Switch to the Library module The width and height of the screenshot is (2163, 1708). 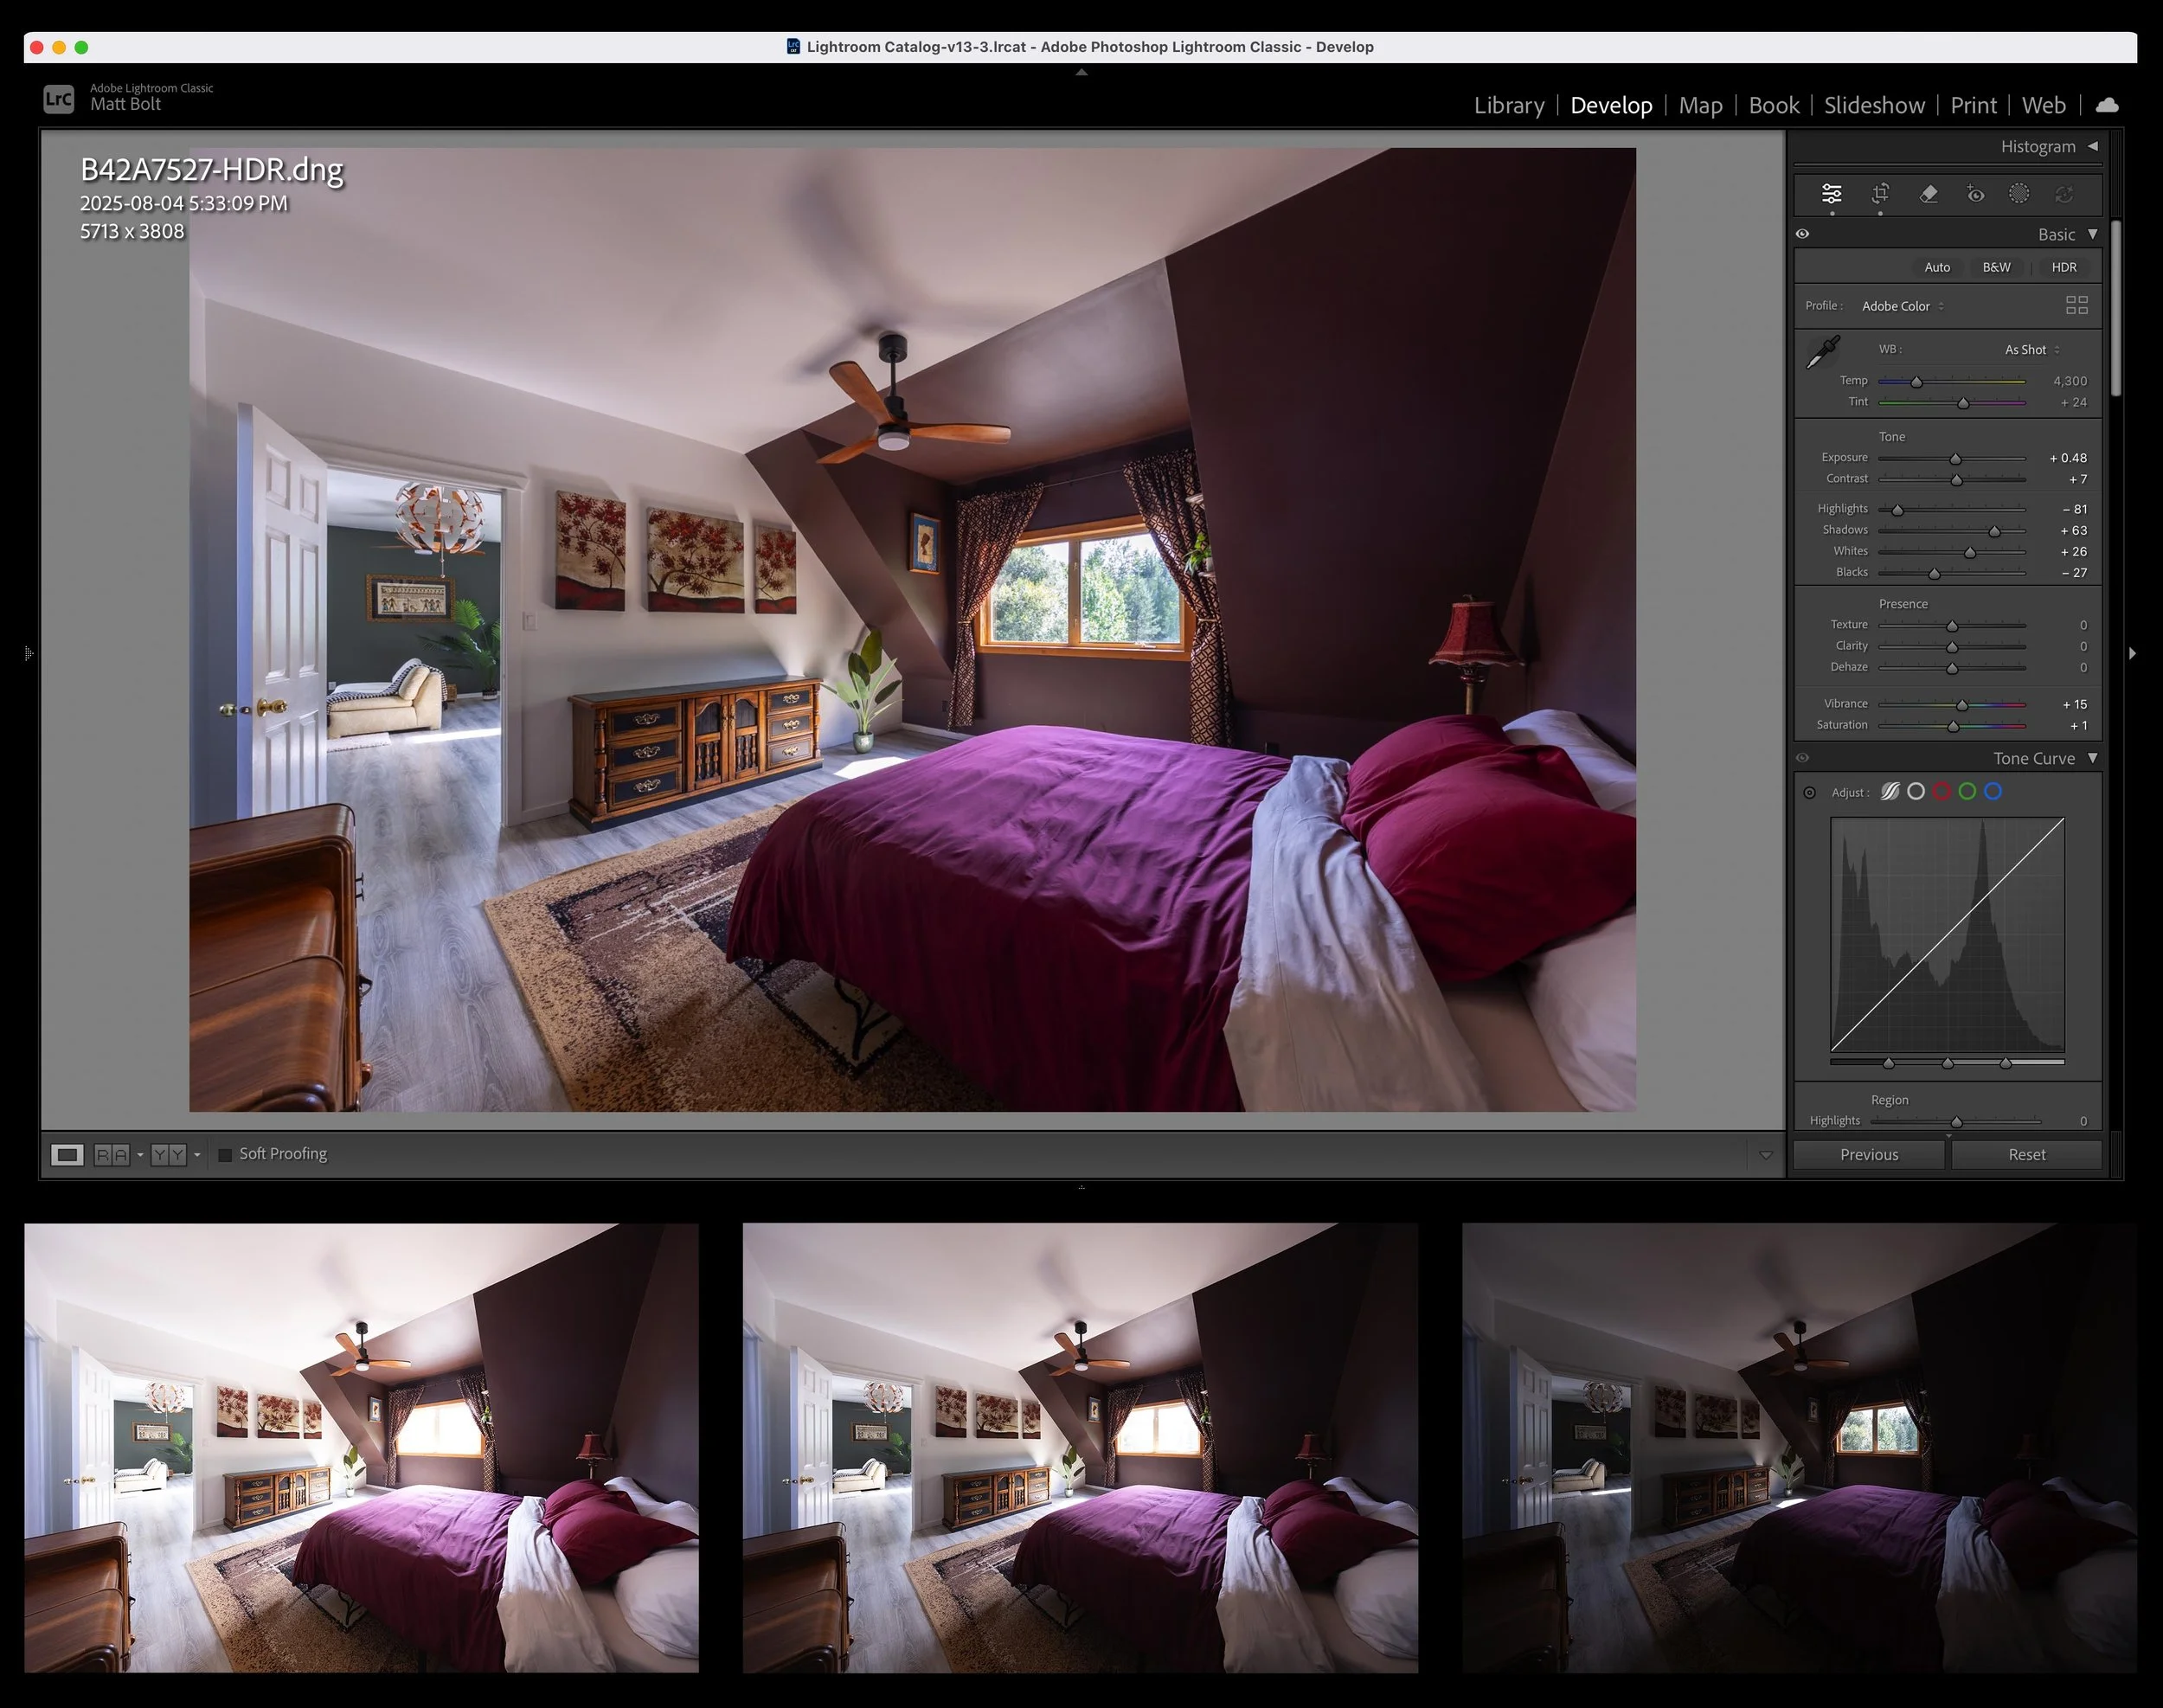point(1508,105)
